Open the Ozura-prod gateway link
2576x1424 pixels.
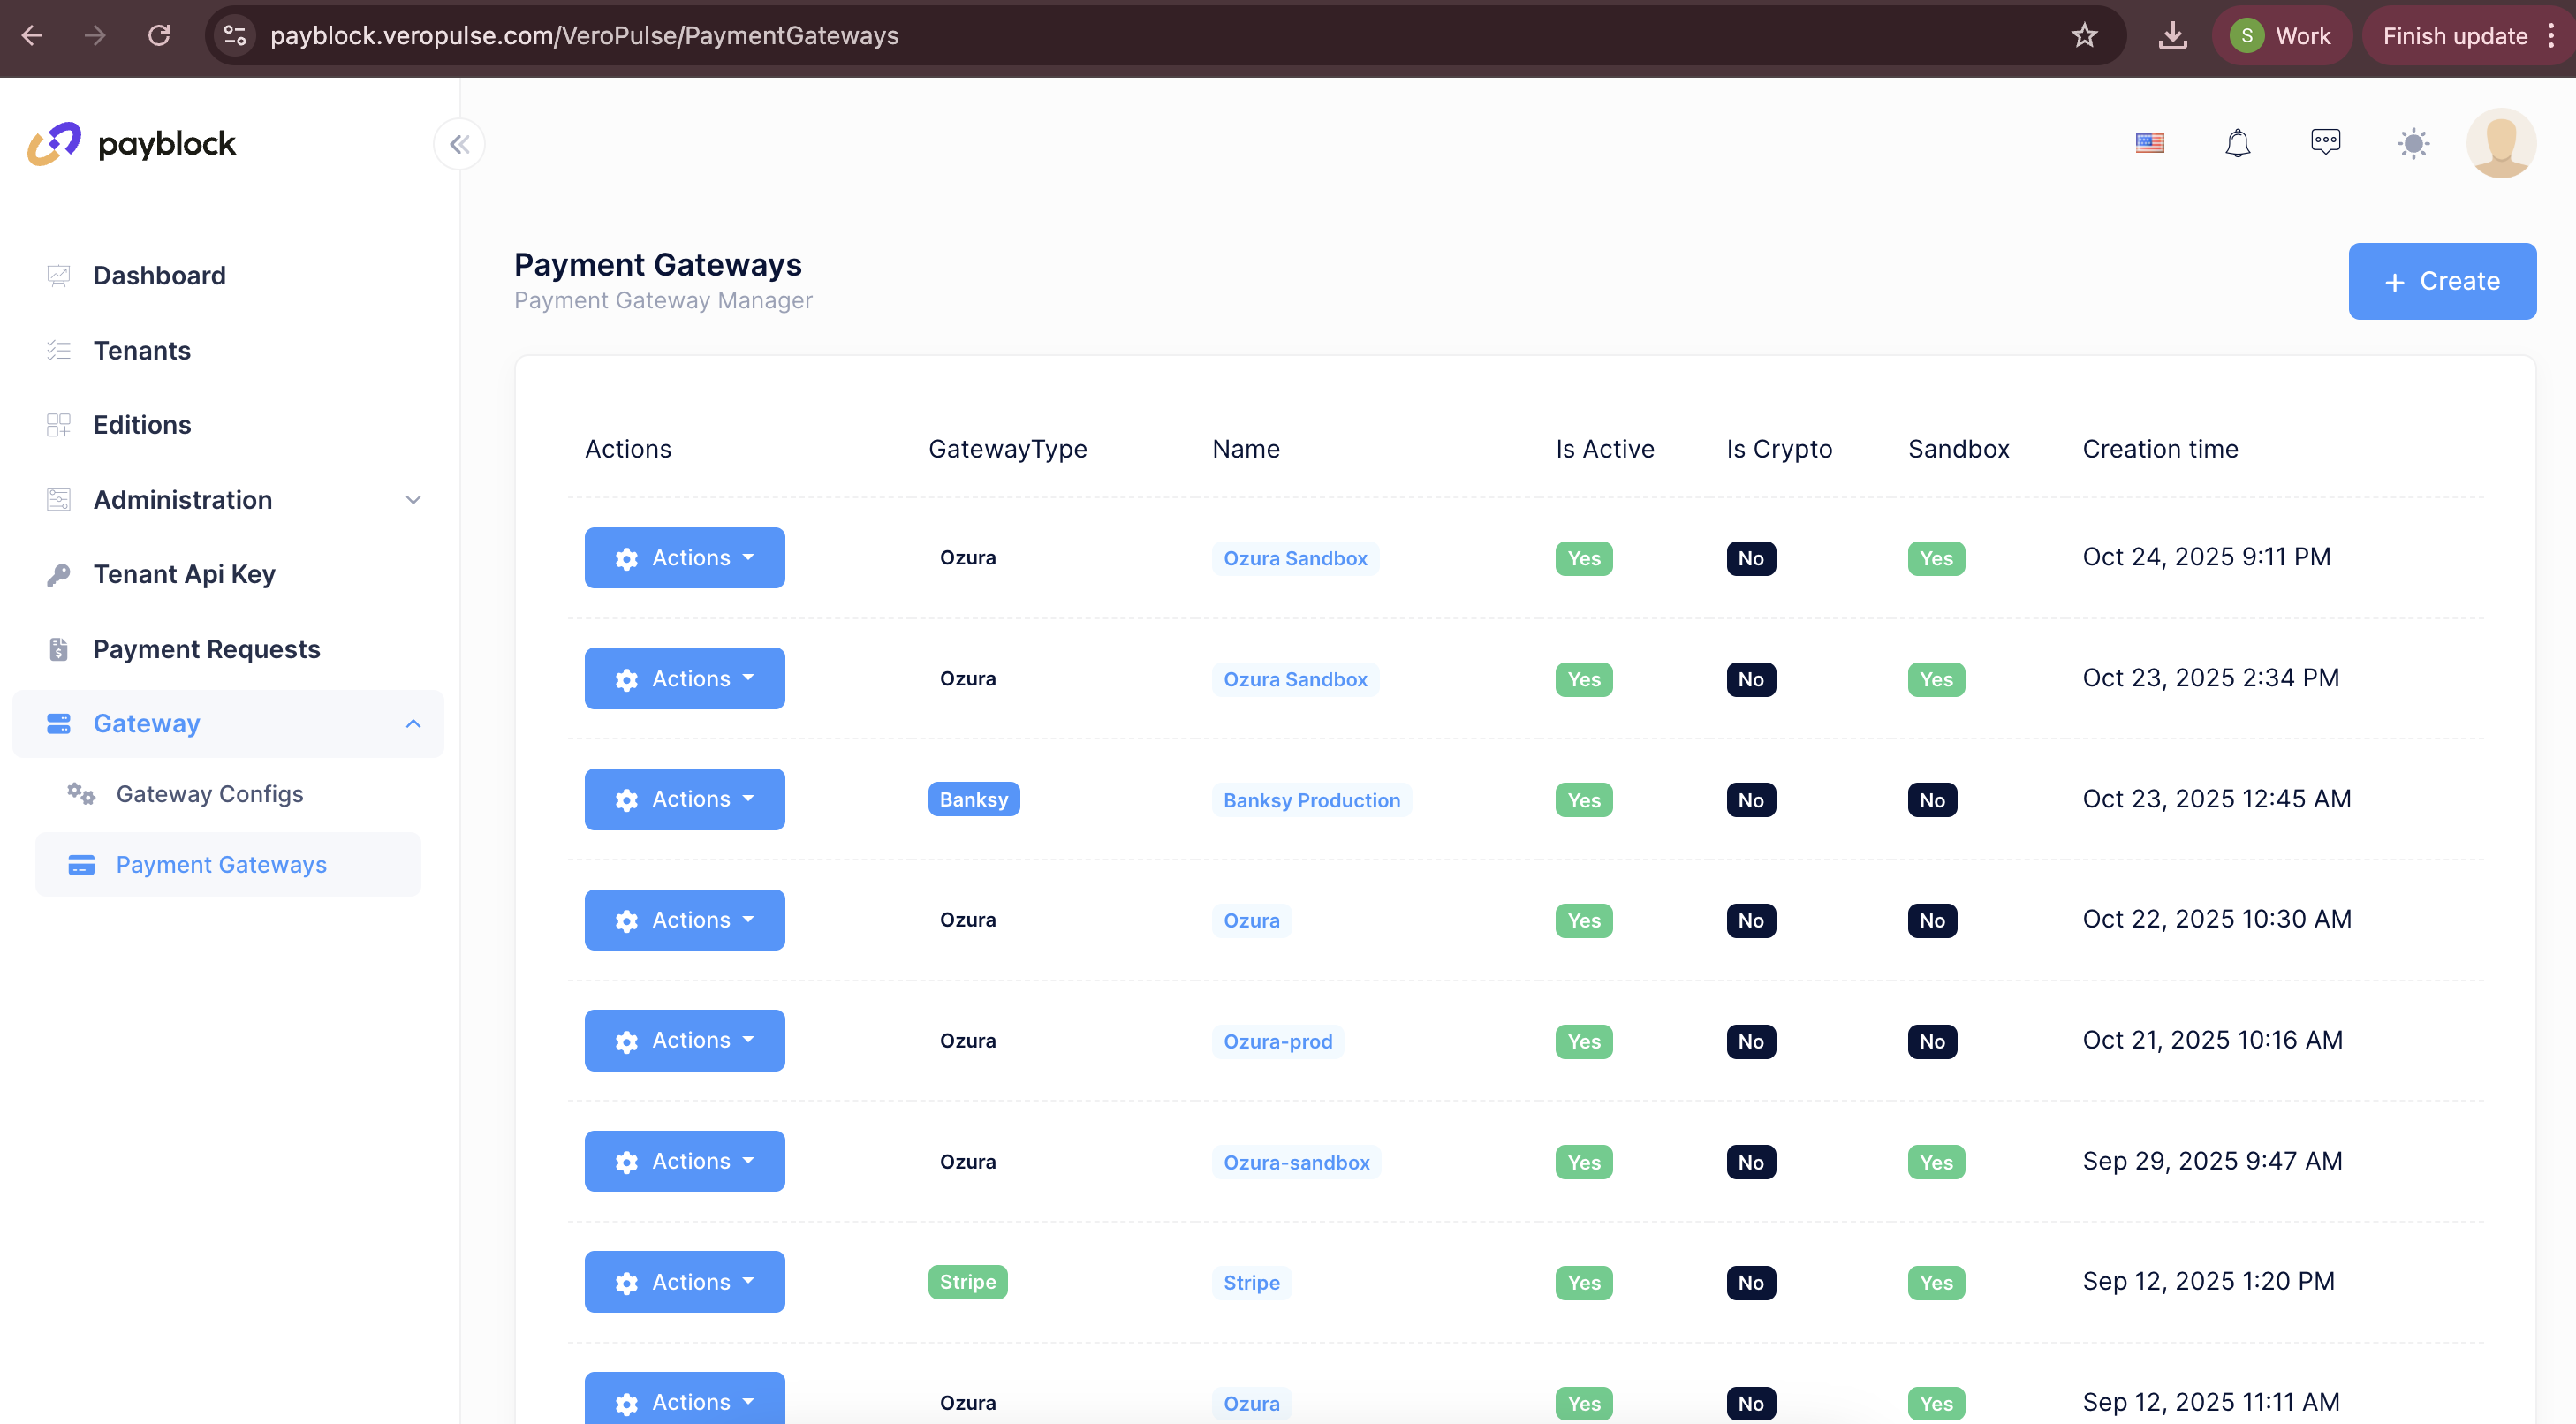[x=1277, y=1041]
